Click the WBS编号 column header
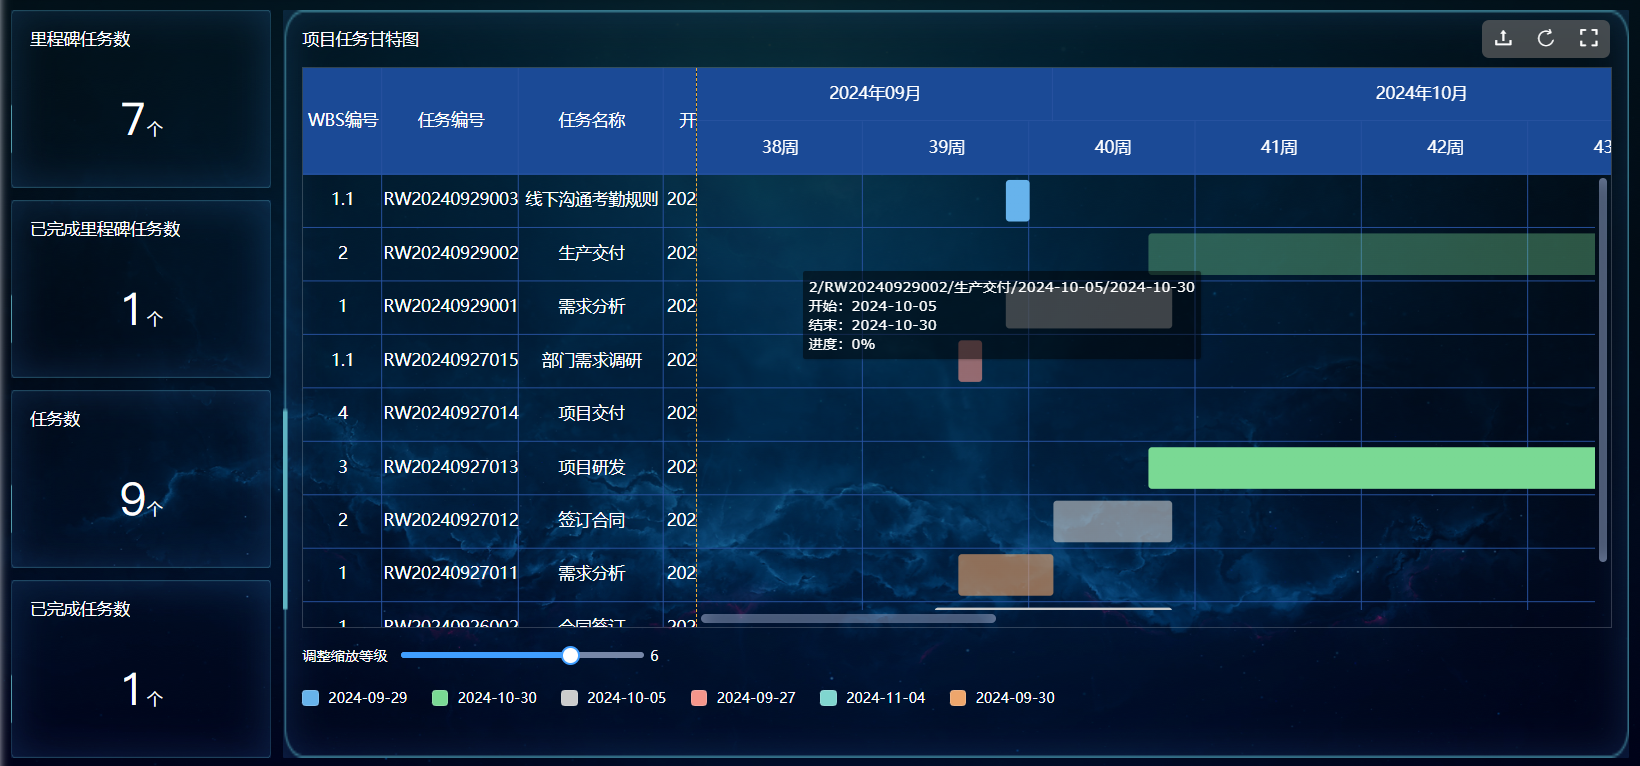 pos(342,120)
